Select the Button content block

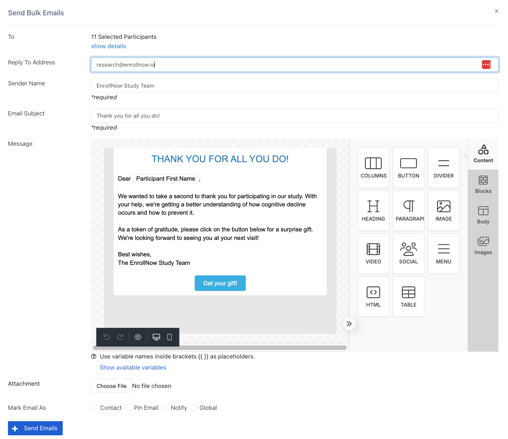[x=408, y=168]
